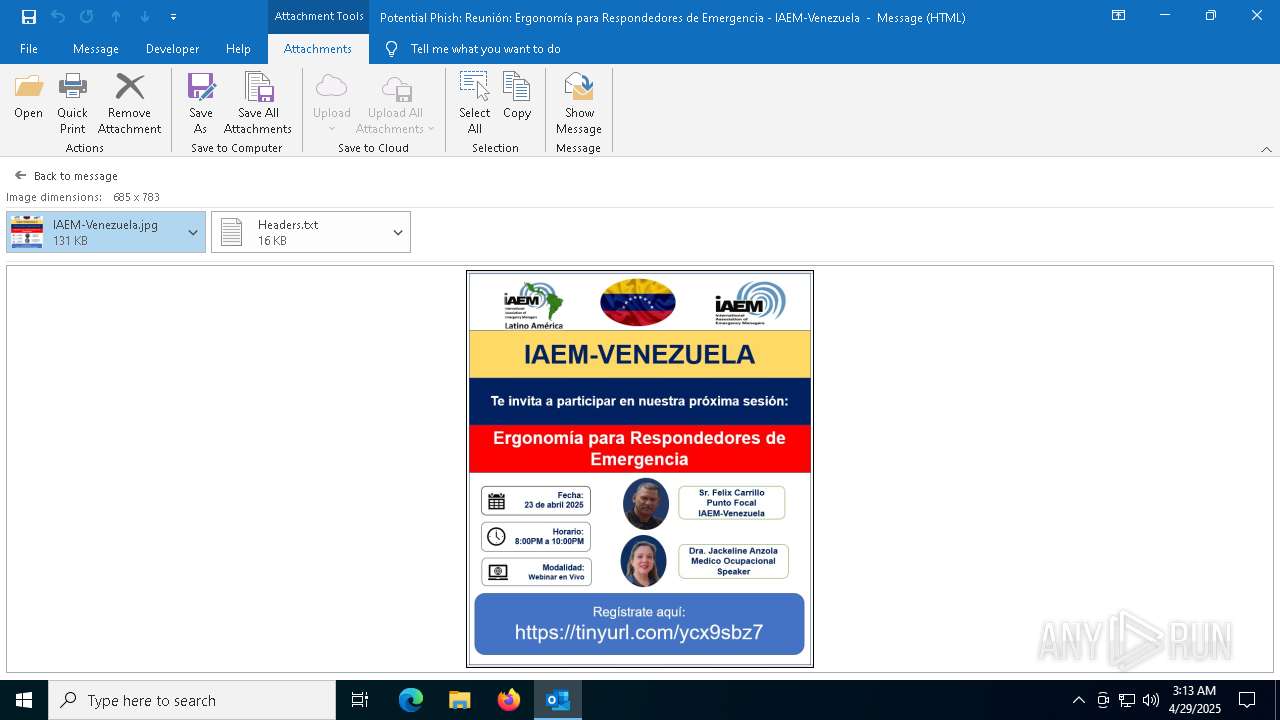
Task: Save All Attachments
Action: 258,104
